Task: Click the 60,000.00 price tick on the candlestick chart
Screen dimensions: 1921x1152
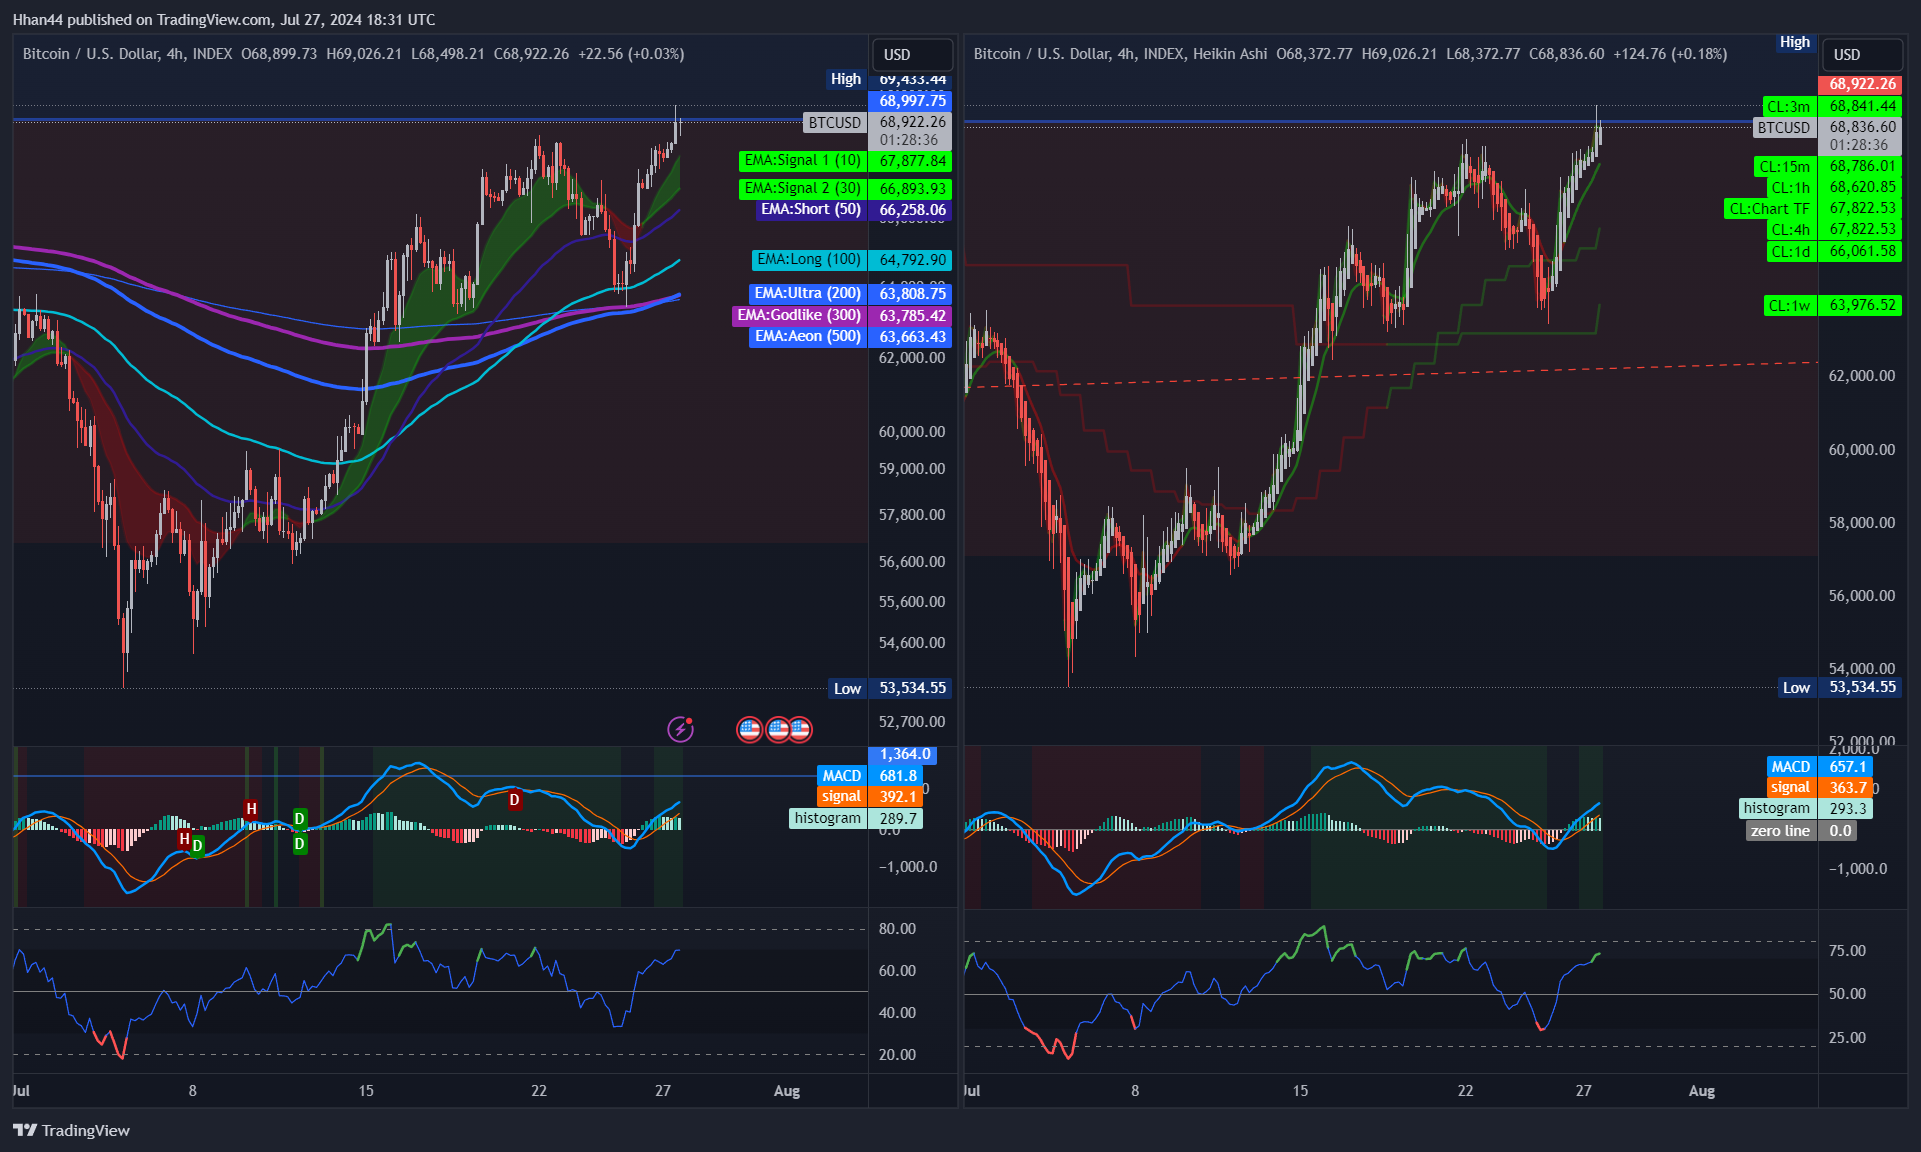Action: 912,432
